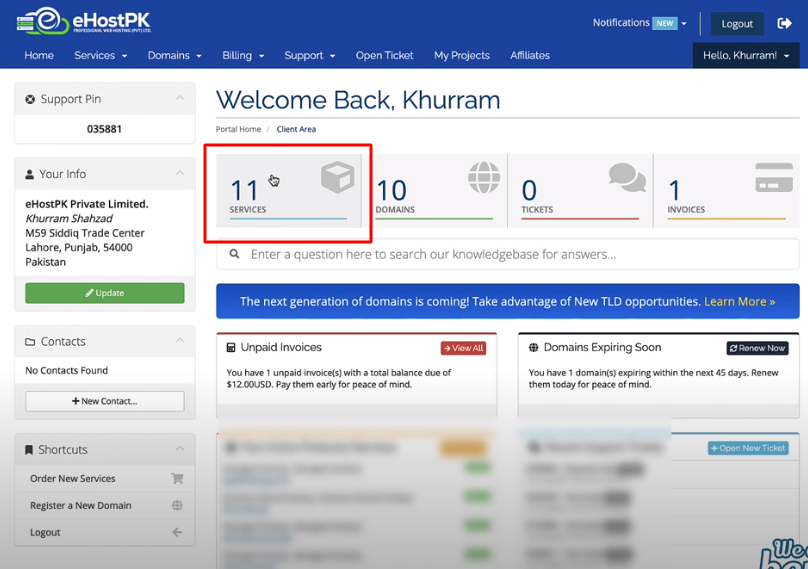Click View All on Unpaid Invoices
Screen dimensions: 808x569
click(x=463, y=348)
